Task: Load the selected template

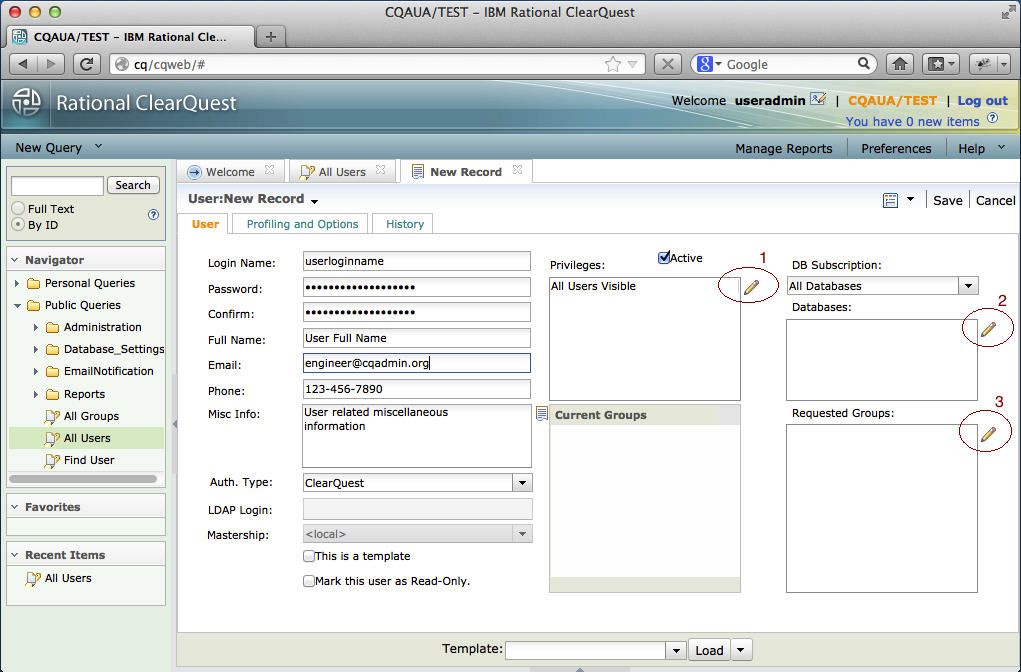Action: 709,650
